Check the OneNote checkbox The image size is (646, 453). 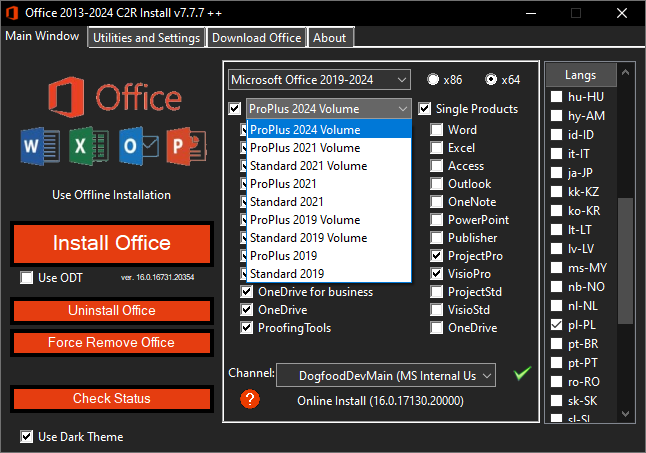pos(436,202)
